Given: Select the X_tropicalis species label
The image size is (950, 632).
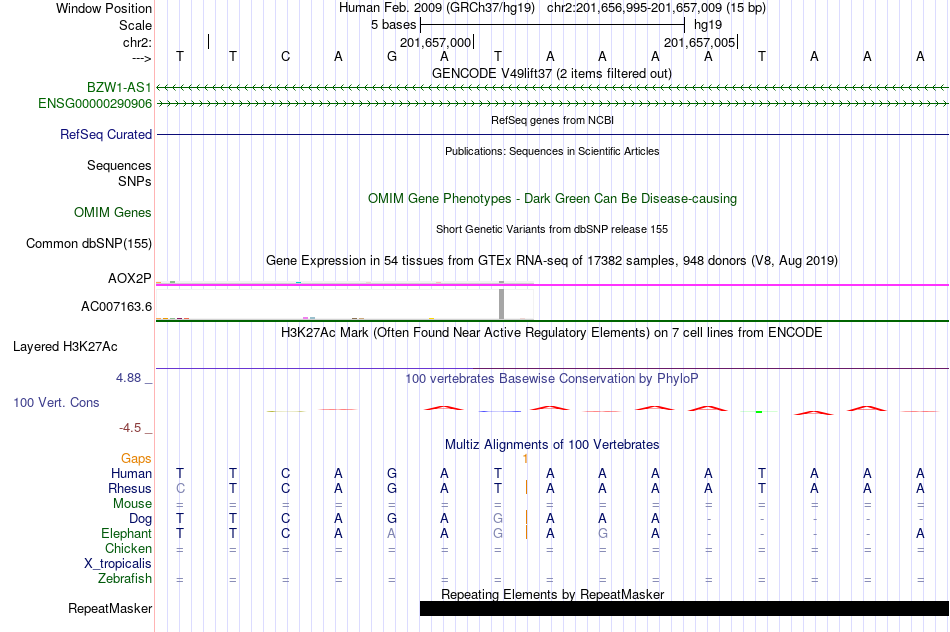Looking at the screenshot, I should click(x=118, y=564).
